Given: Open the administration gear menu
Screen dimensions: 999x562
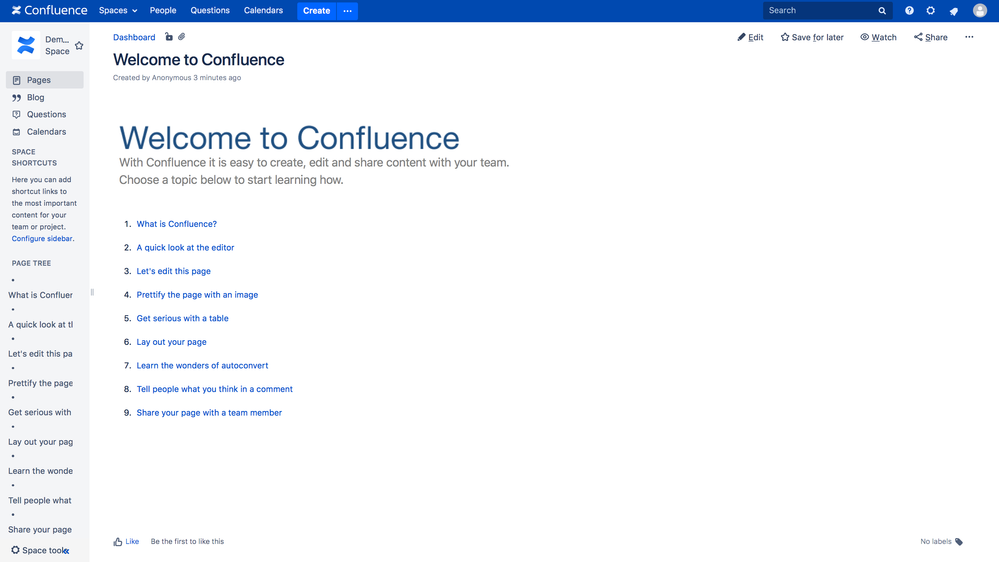Looking at the screenshot, I should click(x=931, y=11).
